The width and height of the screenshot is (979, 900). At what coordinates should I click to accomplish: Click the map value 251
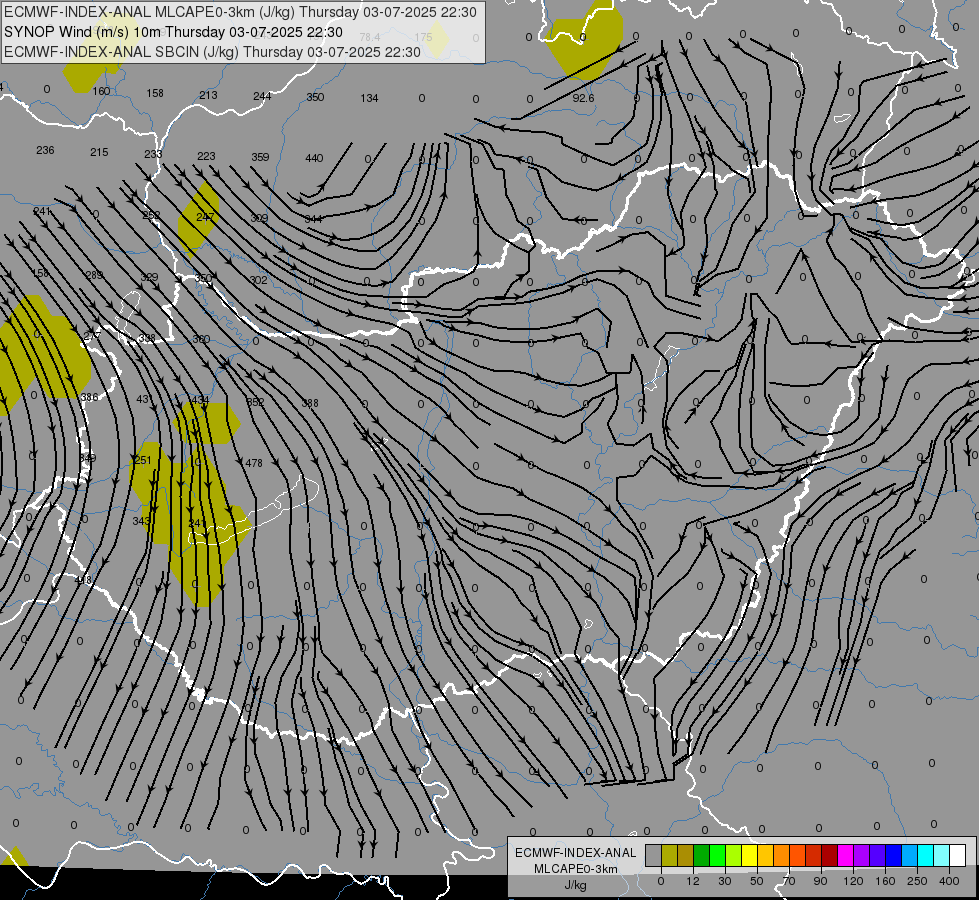[x=143, y=460]
